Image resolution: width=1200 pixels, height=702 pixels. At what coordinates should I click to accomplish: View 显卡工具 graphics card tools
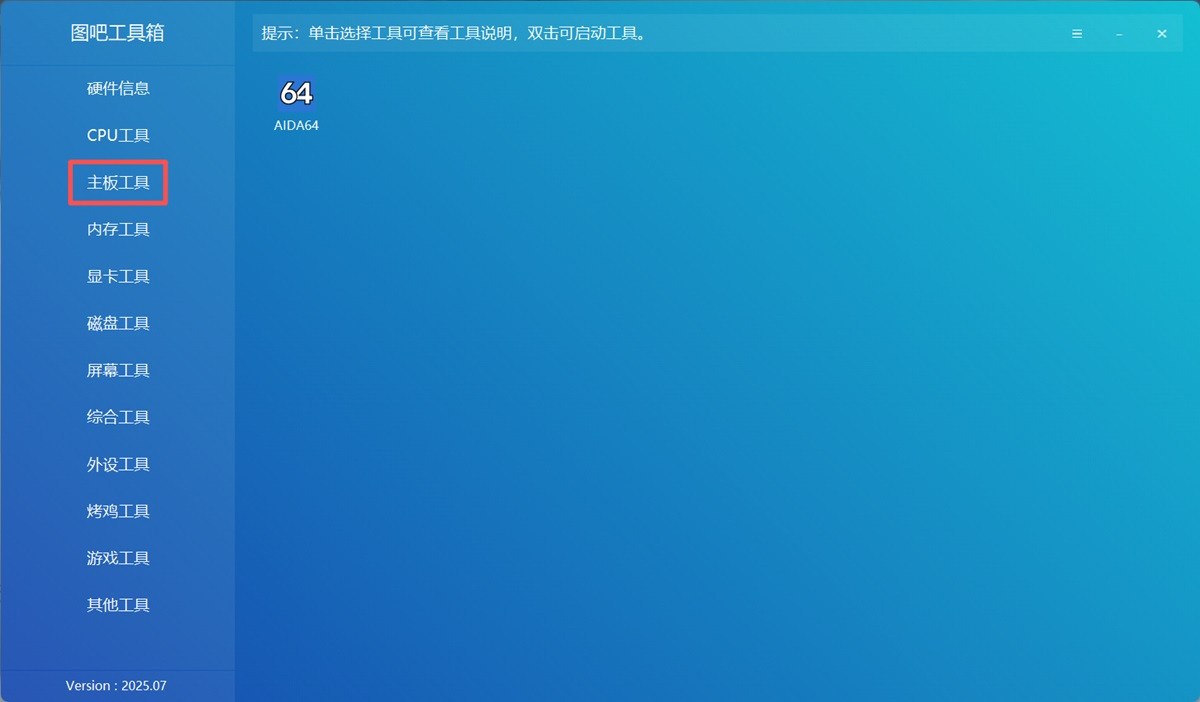coord(117,276)
